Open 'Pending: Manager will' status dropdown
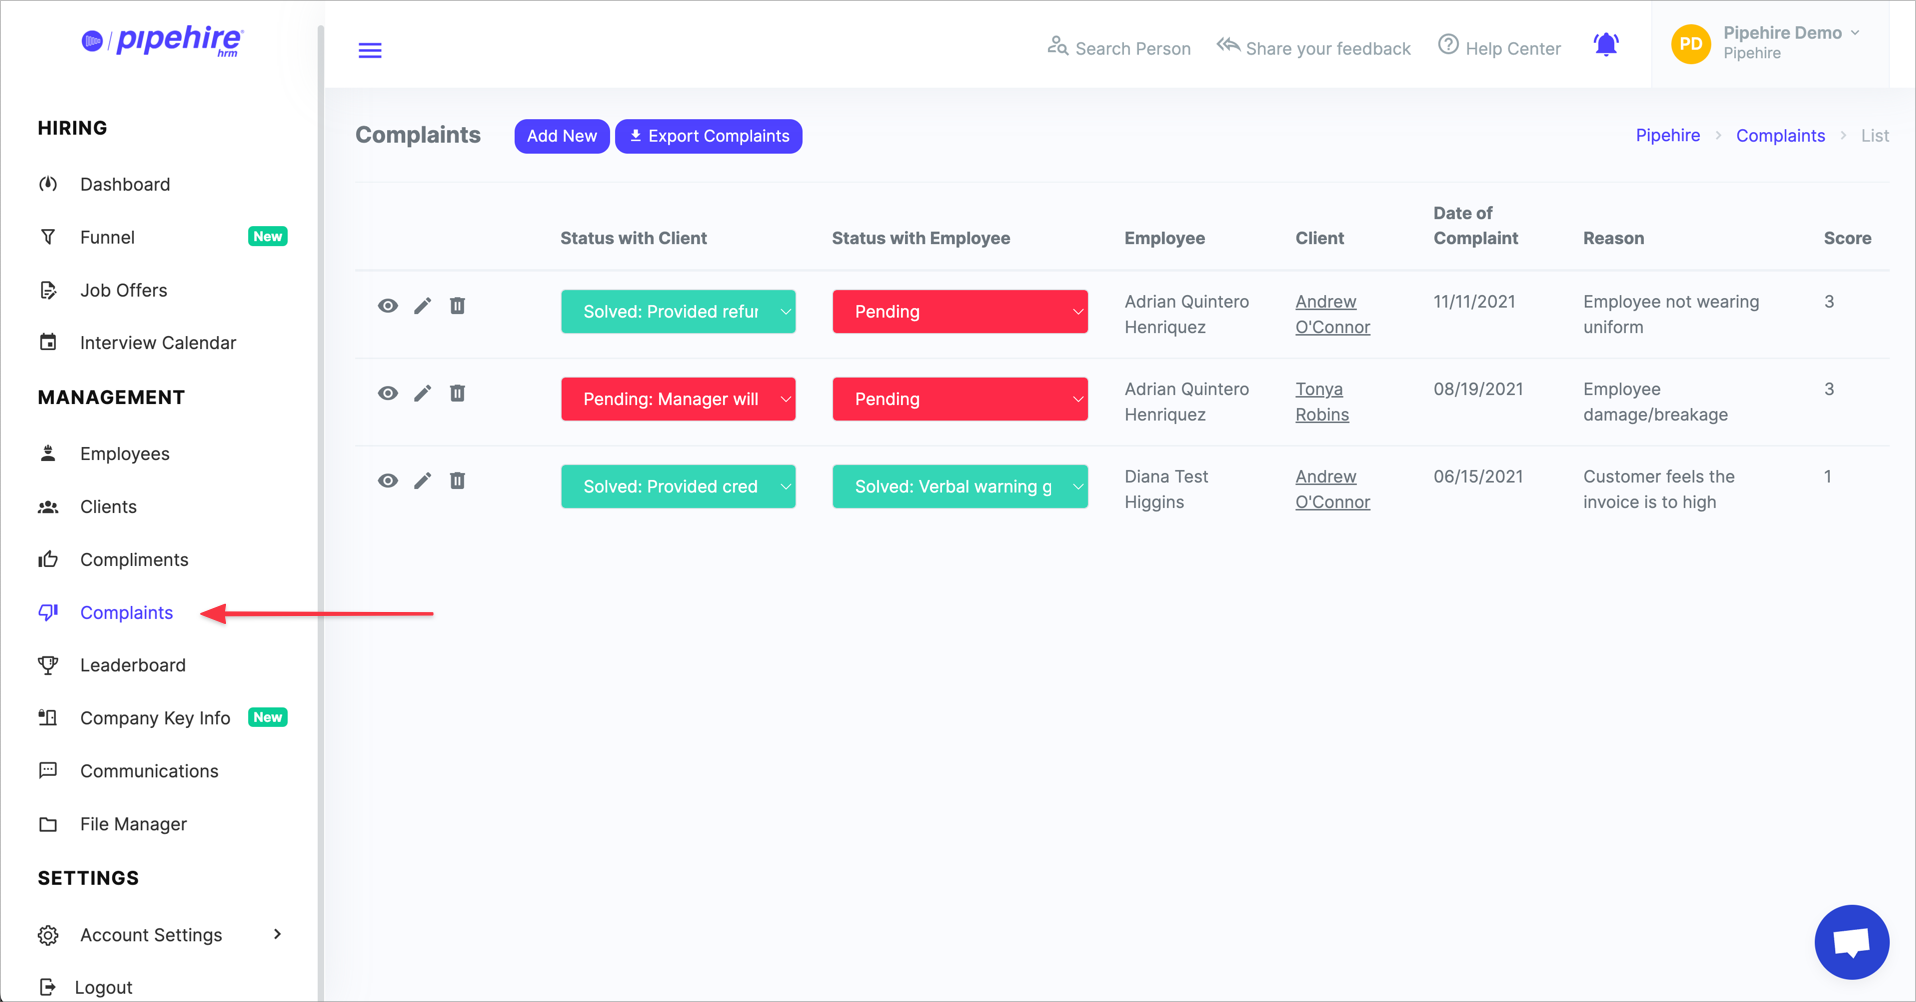Screen dimensions: 1916x1002 (678, 399)
